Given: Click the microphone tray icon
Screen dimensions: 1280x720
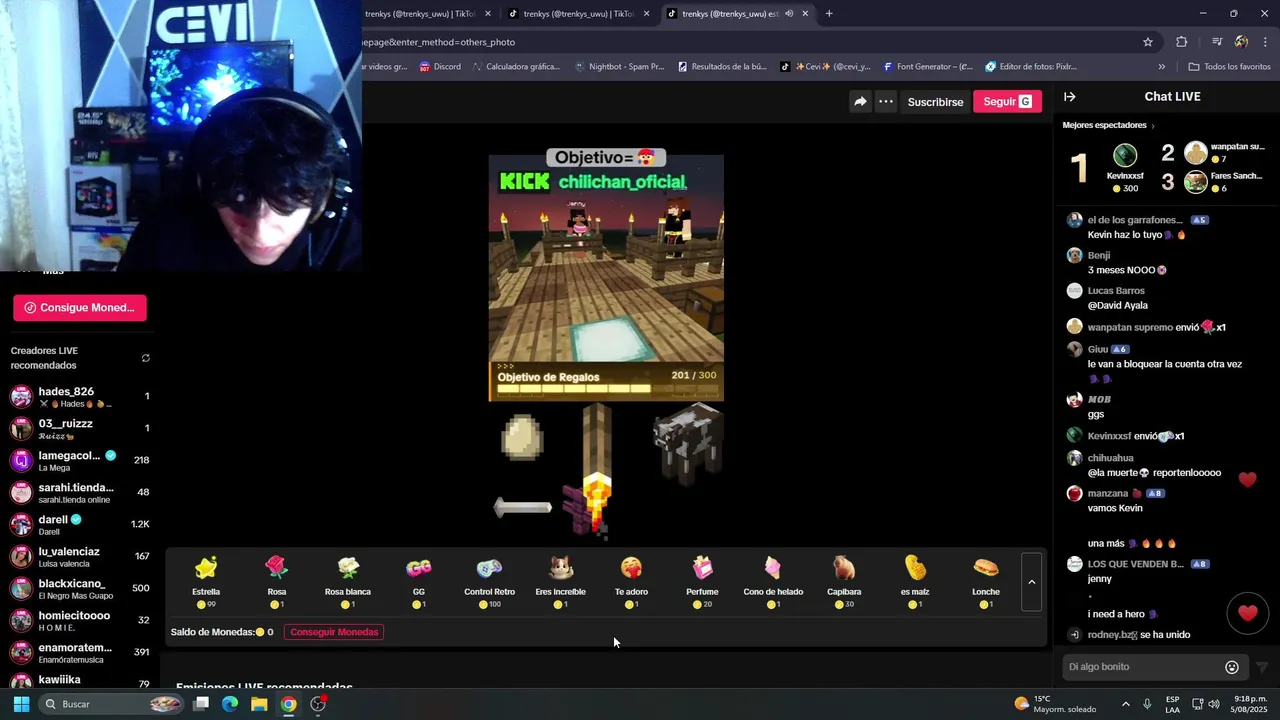Looking at the screenshot, I should (x=1147, y=704).
